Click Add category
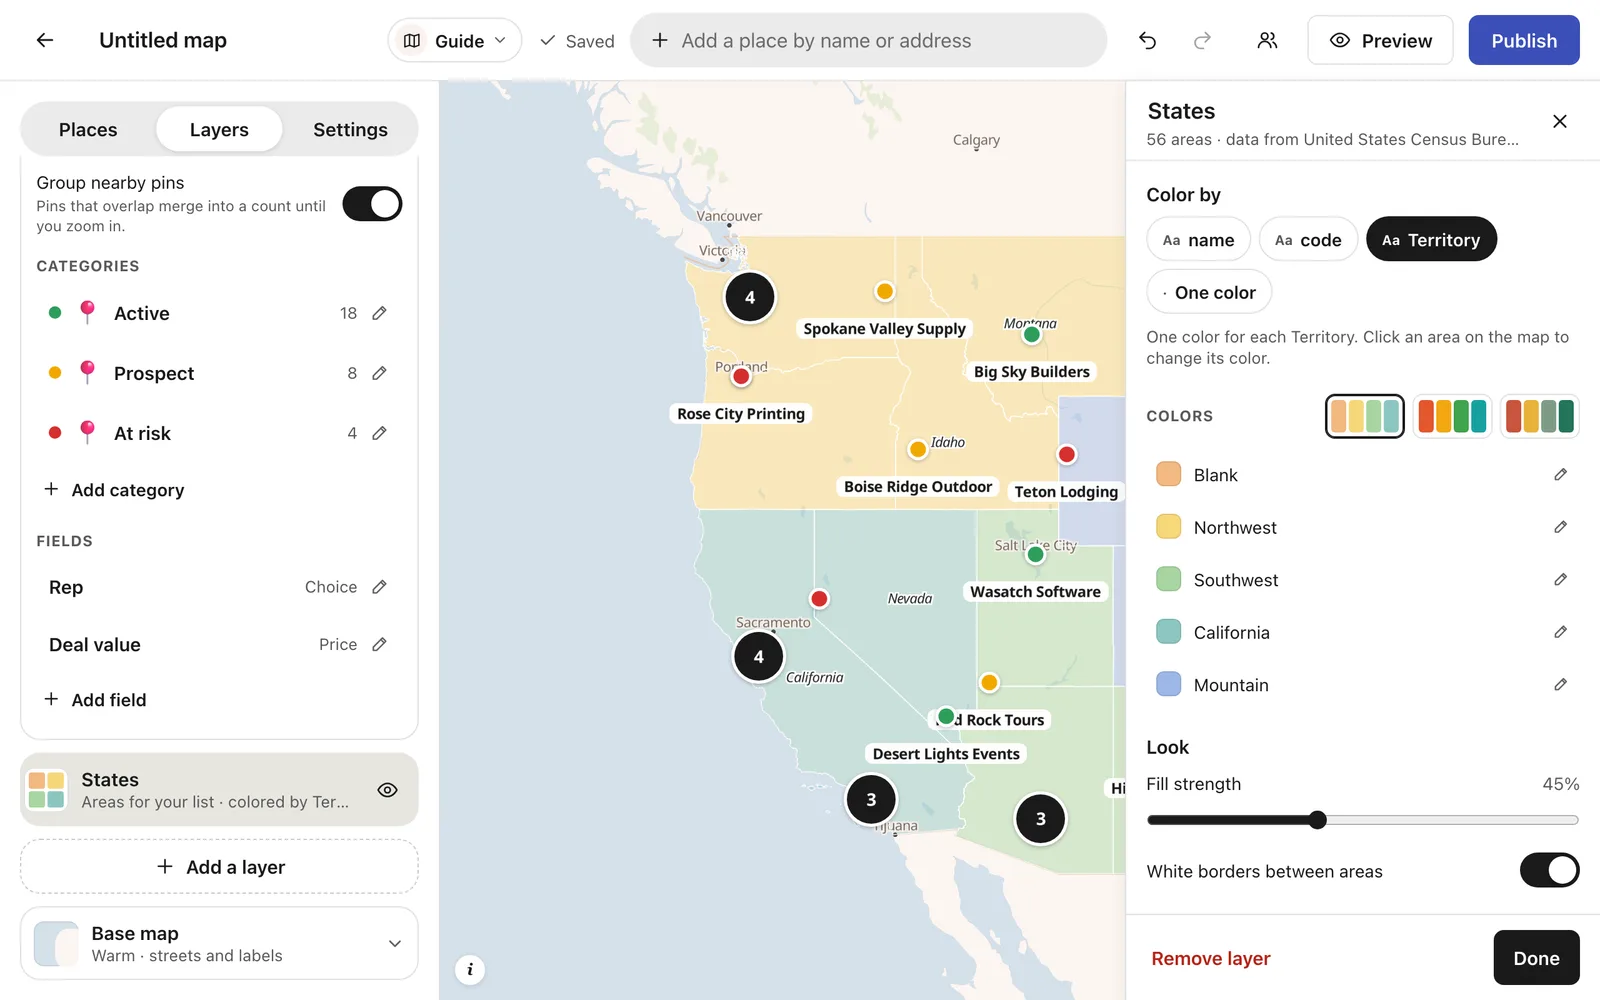This screenshot has width=1600, height=1000. coord(114,490)
